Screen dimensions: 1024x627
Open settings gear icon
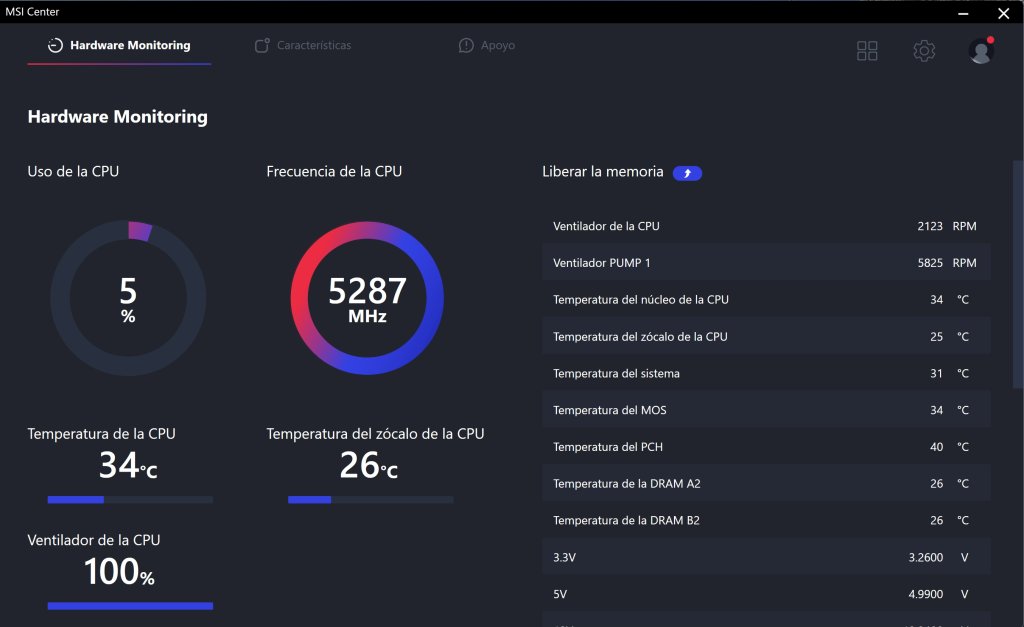924,51
